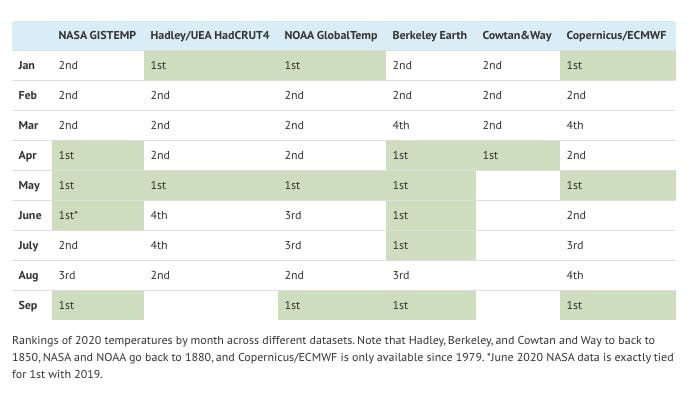Click the Feb row label

click(27, 95)
